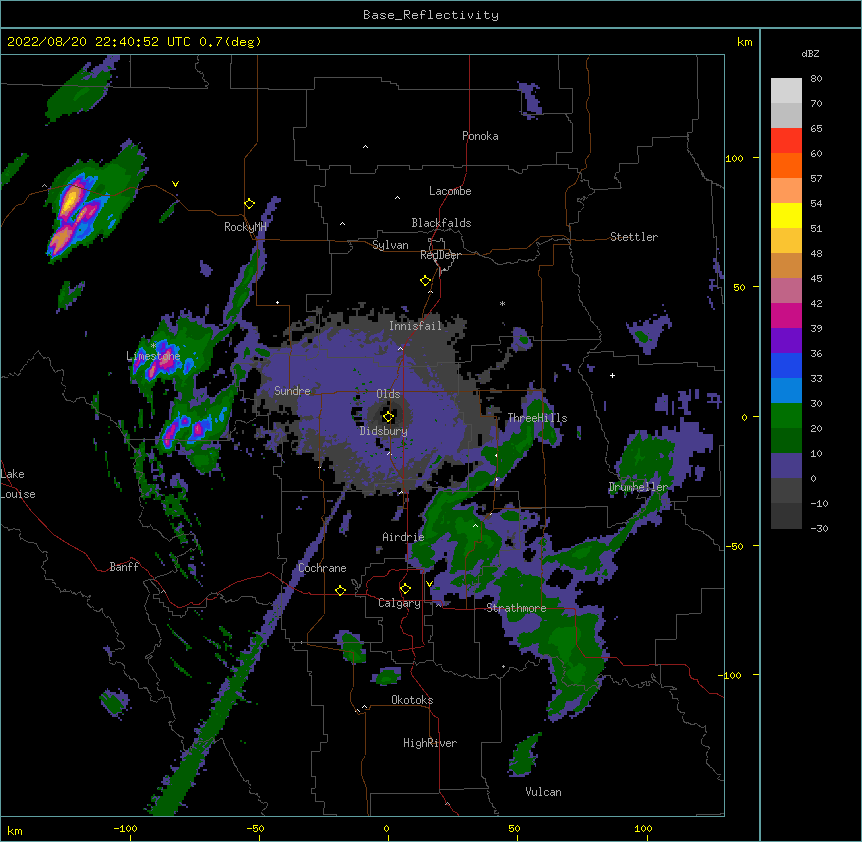
Task: Select the yellow diamond marker below Cochrane label
Action: coord(340,590)
